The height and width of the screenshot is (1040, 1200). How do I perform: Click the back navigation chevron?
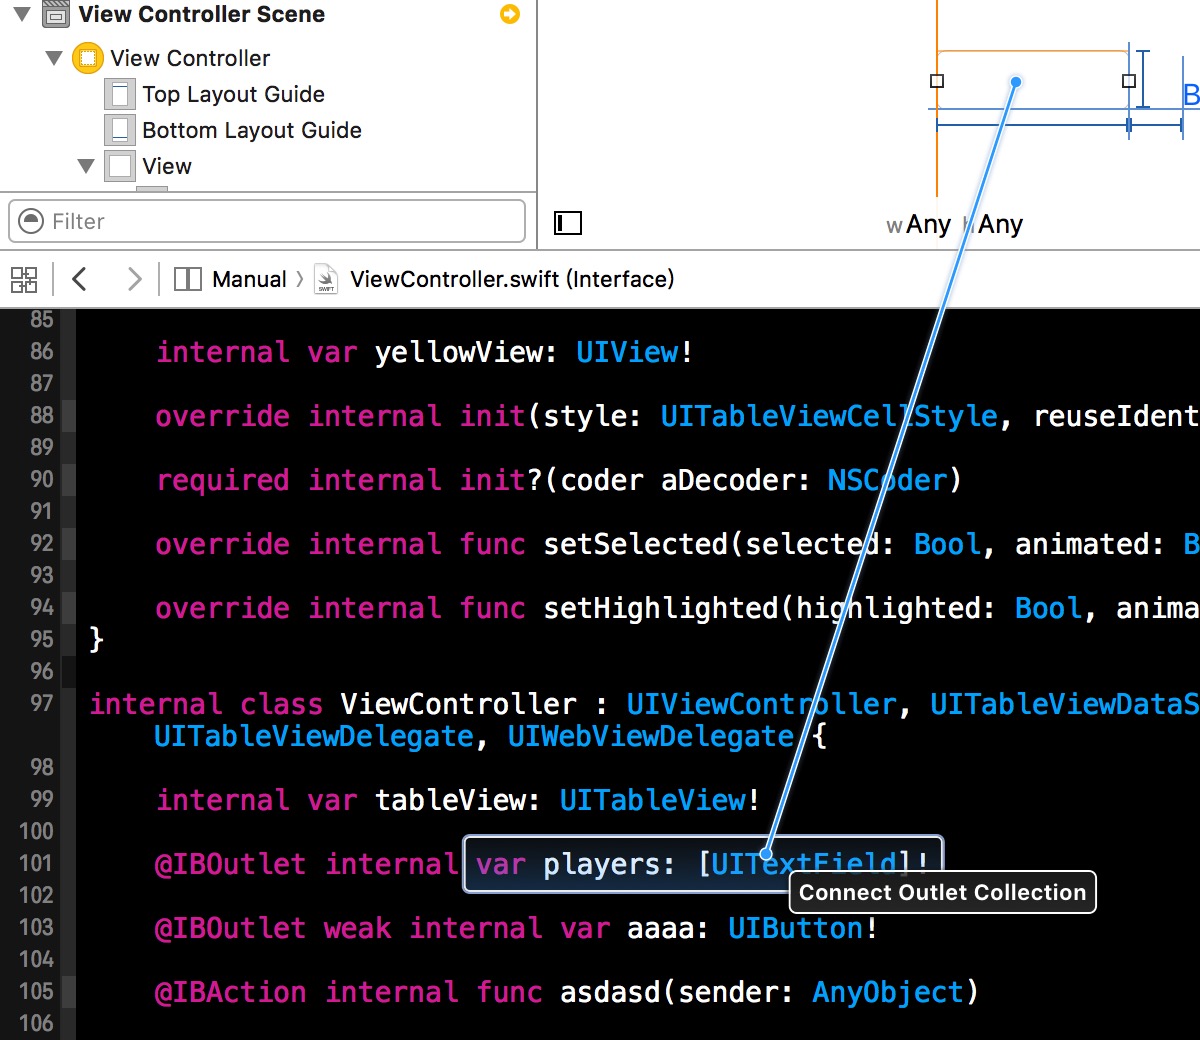click(x=79, y=279)
